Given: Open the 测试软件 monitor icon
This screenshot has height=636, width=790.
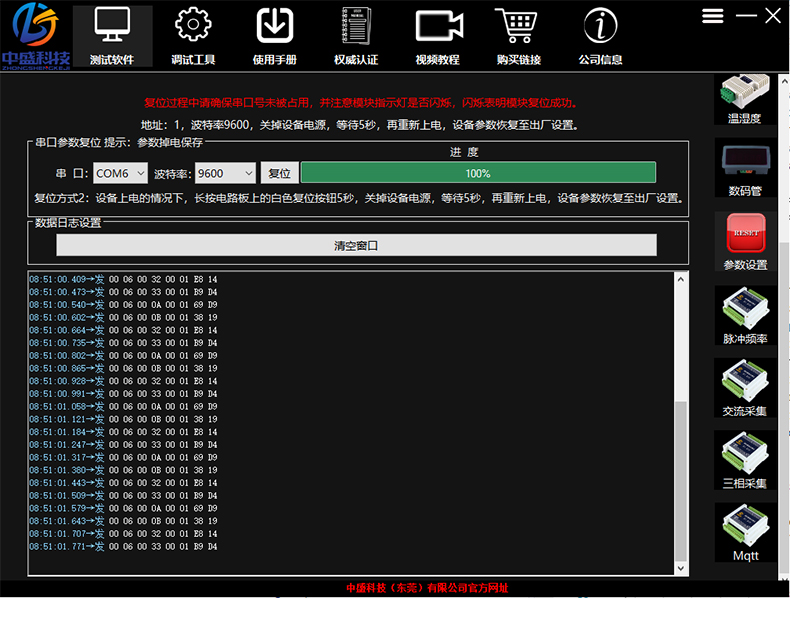Looking at the screenshot, I should pos(112,26).
